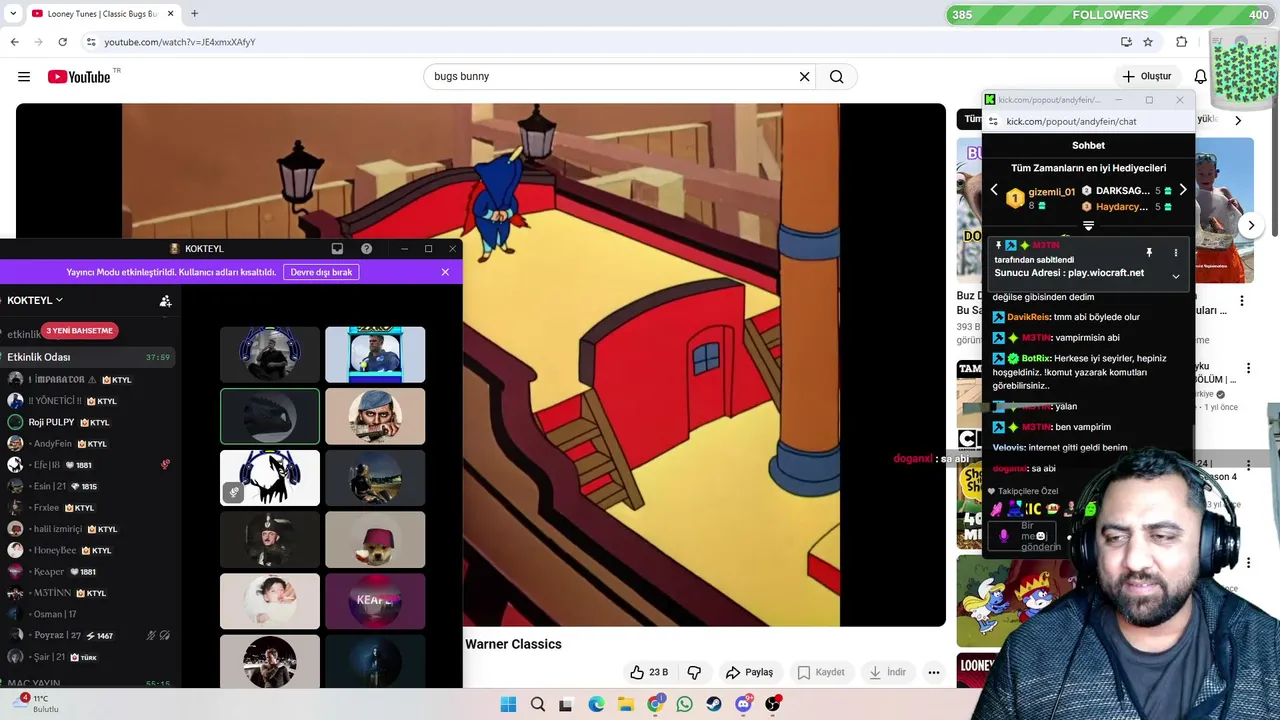Open File Explorer from taskbar
Screen dimensions: 1280x720
click(626, 704)
